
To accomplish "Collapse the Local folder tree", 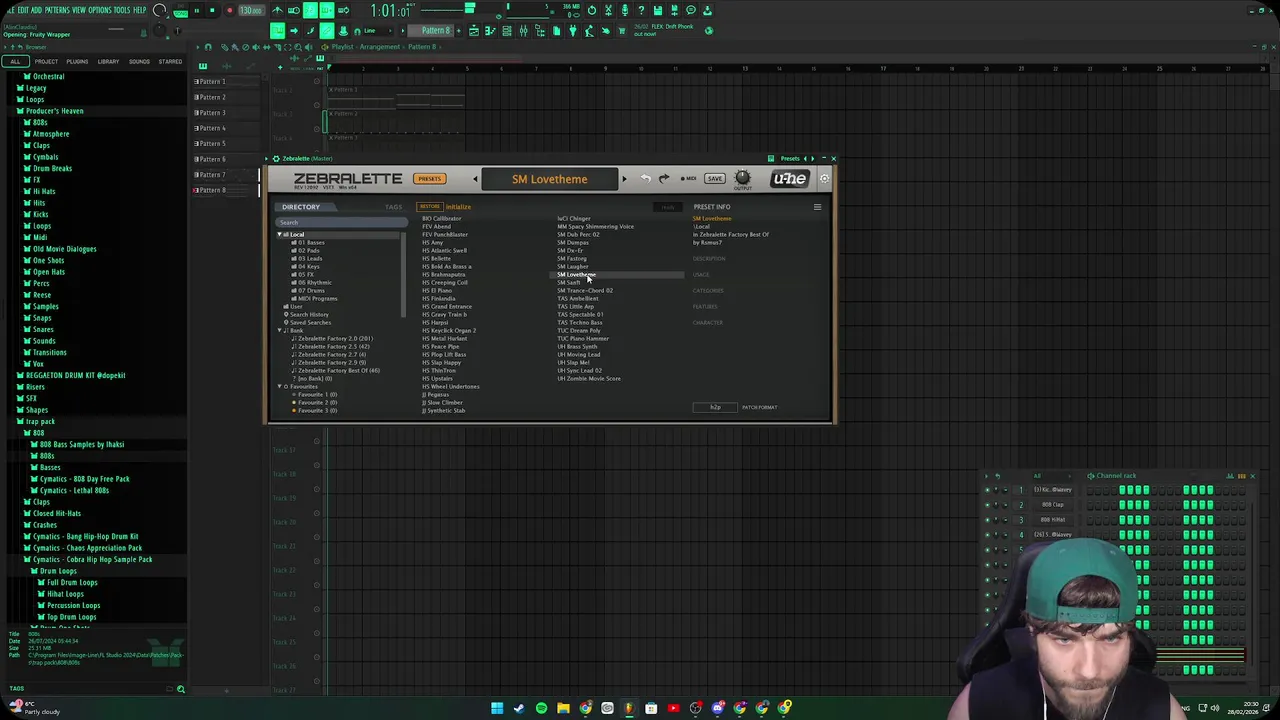I will tap(280, 235).
